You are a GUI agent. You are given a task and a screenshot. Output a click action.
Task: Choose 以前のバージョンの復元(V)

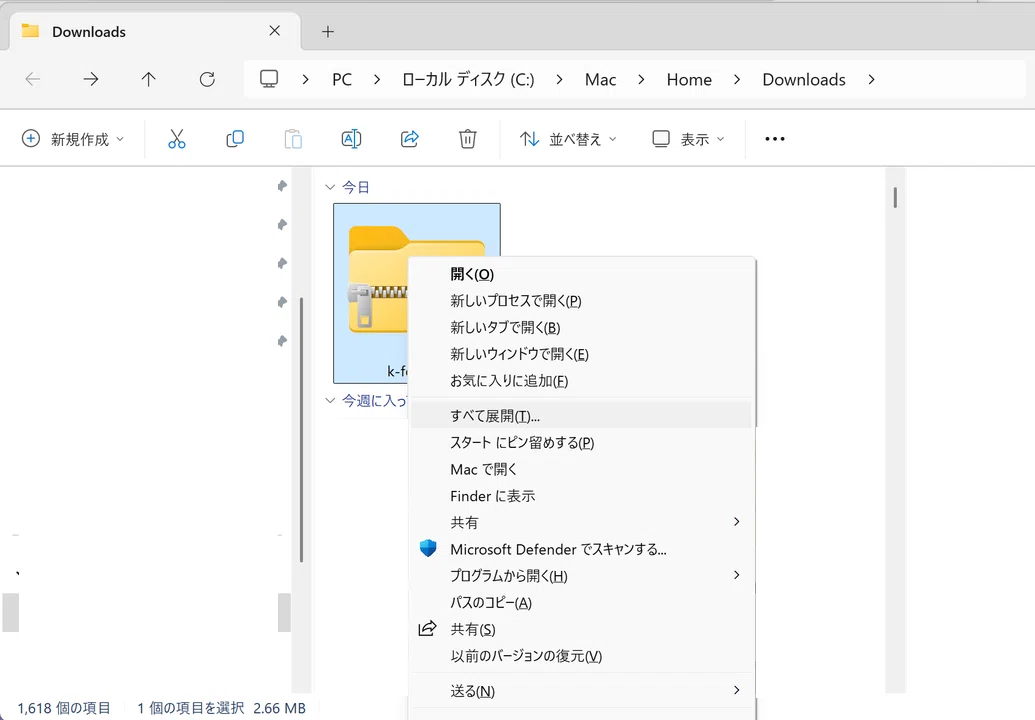[581, 656]
